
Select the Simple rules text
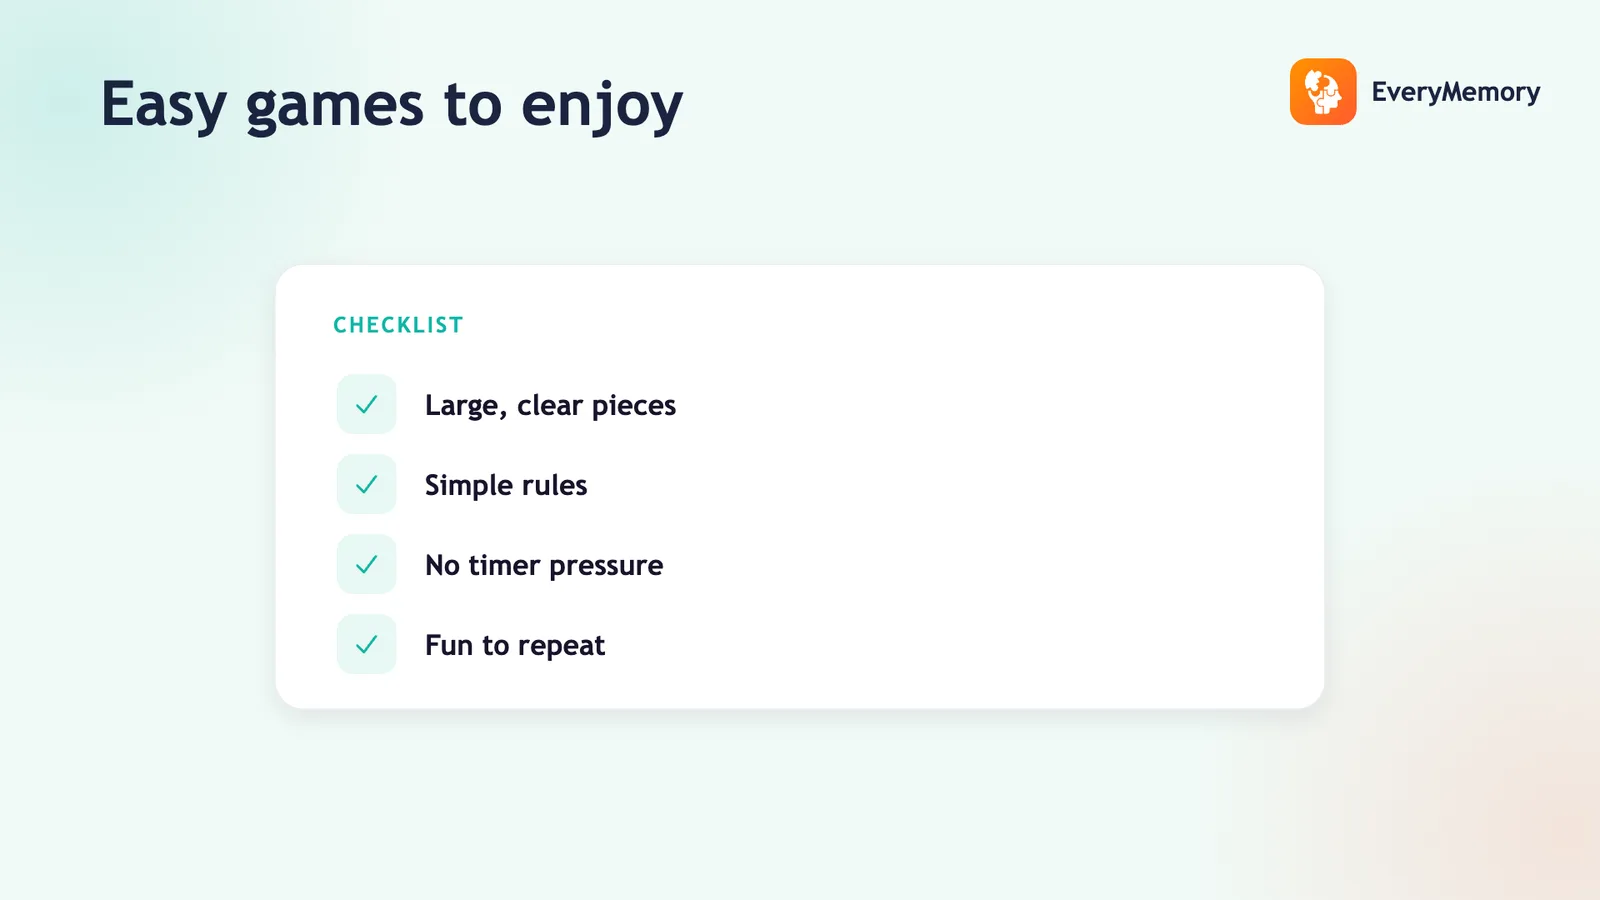pyautogui.click(x=506, y=485)
